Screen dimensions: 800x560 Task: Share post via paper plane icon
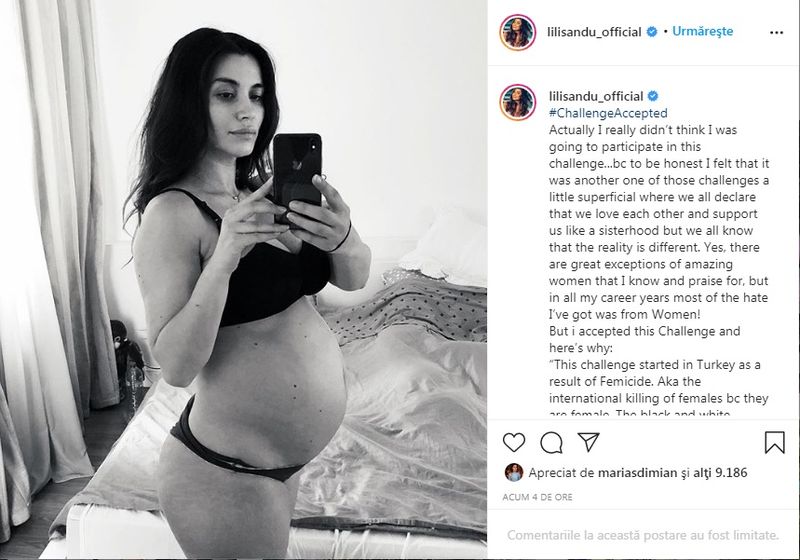pos(588,442)
